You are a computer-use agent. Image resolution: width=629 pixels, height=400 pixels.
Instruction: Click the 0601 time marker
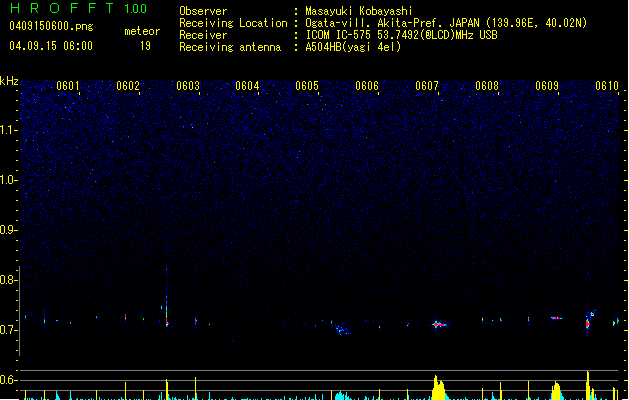click(68, 86)
